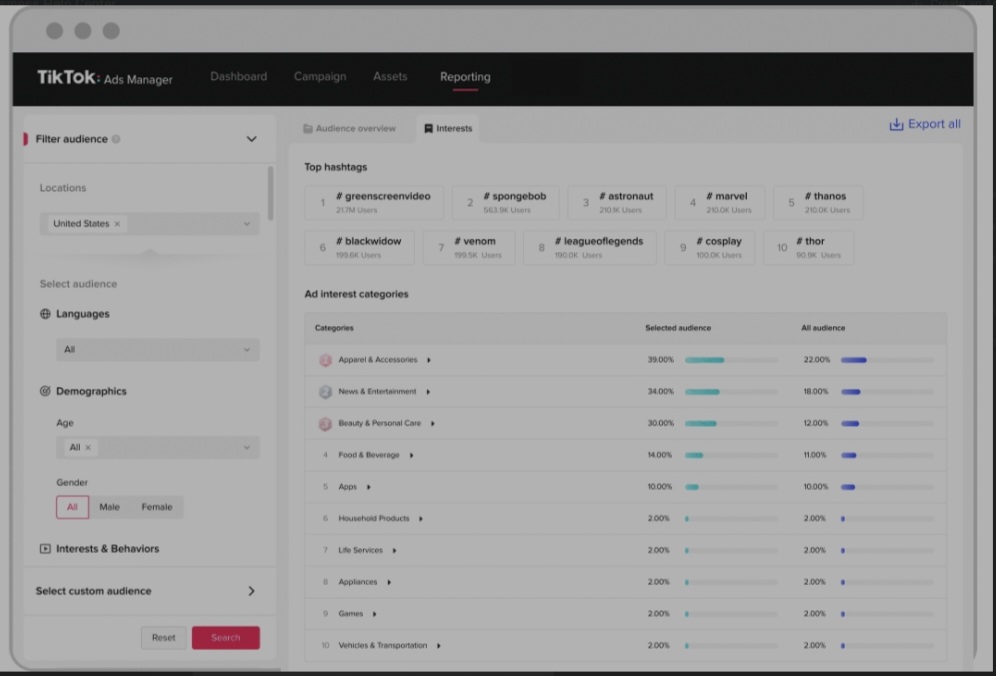Expand the Apparel & Accessories category
The width and height of the screenshot is (996, 676).
429,360
